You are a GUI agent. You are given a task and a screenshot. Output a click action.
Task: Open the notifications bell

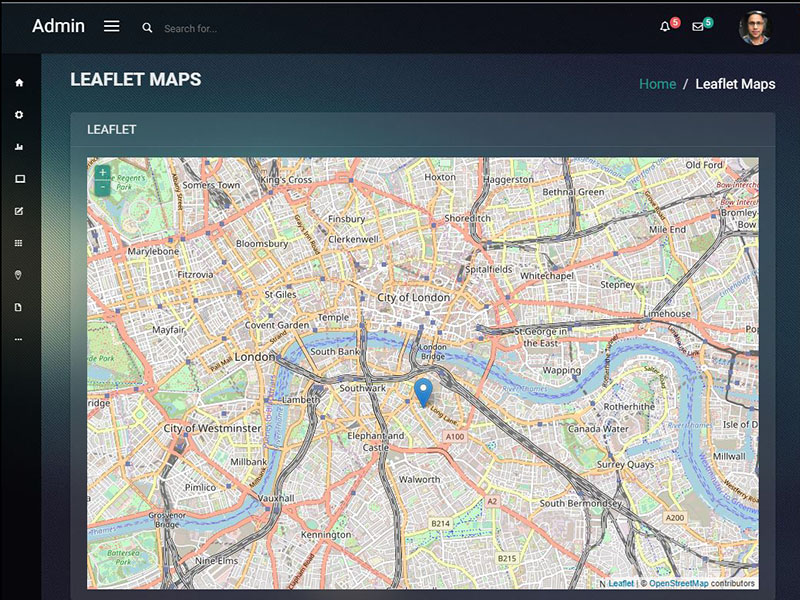coord(665,27)
